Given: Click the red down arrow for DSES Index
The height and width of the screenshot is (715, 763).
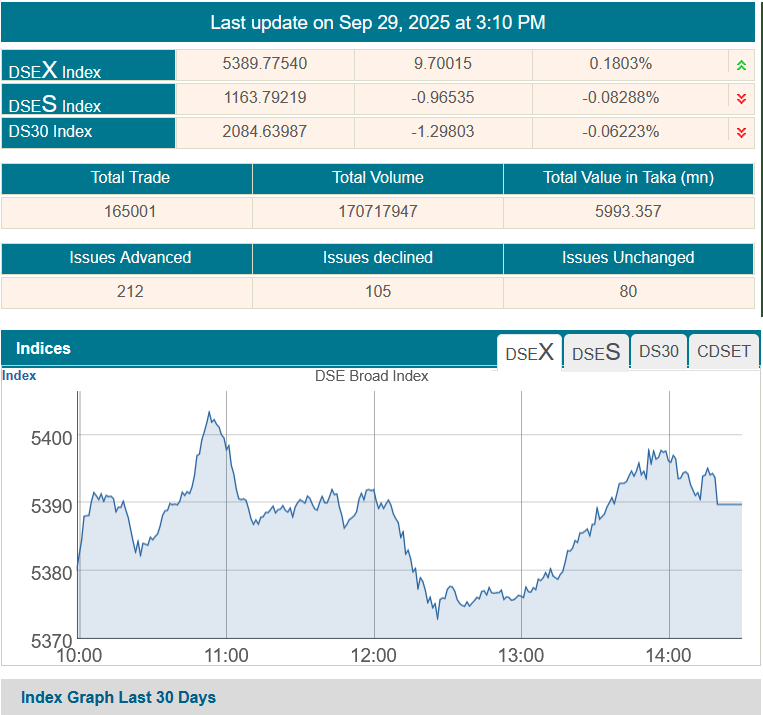Looking at the screenshot, I should (x=741, y=98).
